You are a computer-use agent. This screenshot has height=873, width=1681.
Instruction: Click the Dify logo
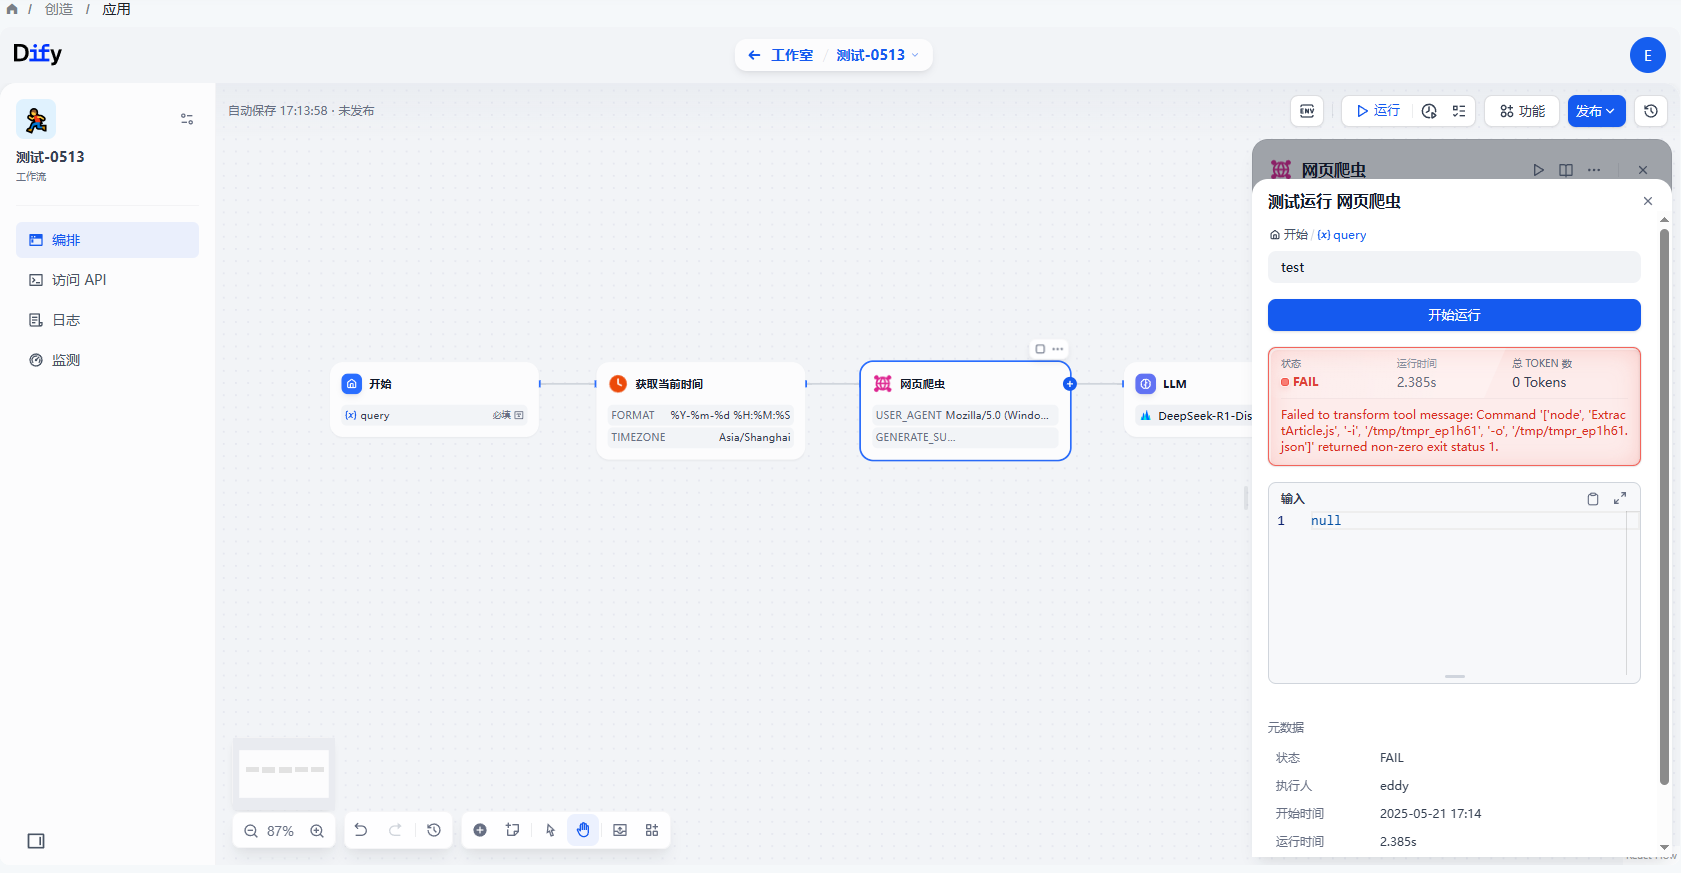[38, 54]
